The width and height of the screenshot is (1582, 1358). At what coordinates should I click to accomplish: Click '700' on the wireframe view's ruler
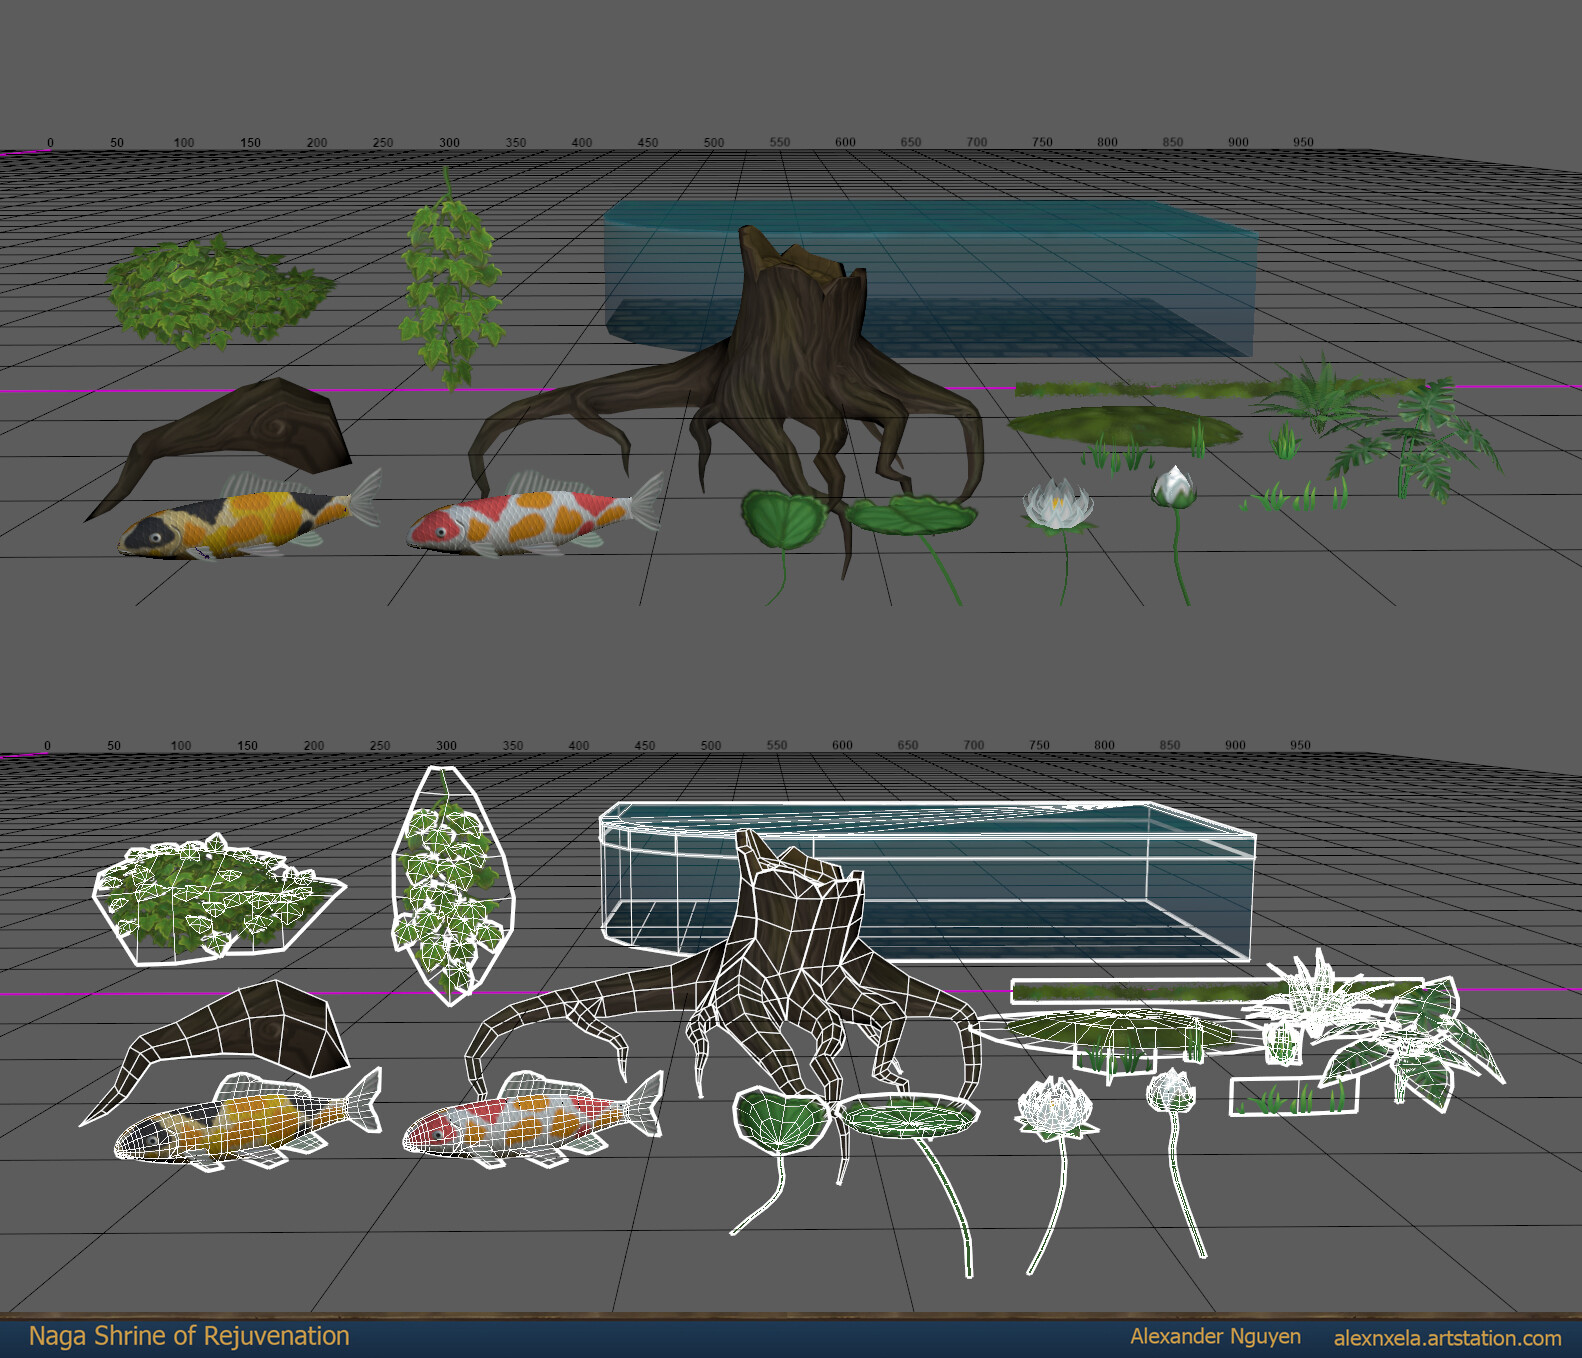[973, 745]
